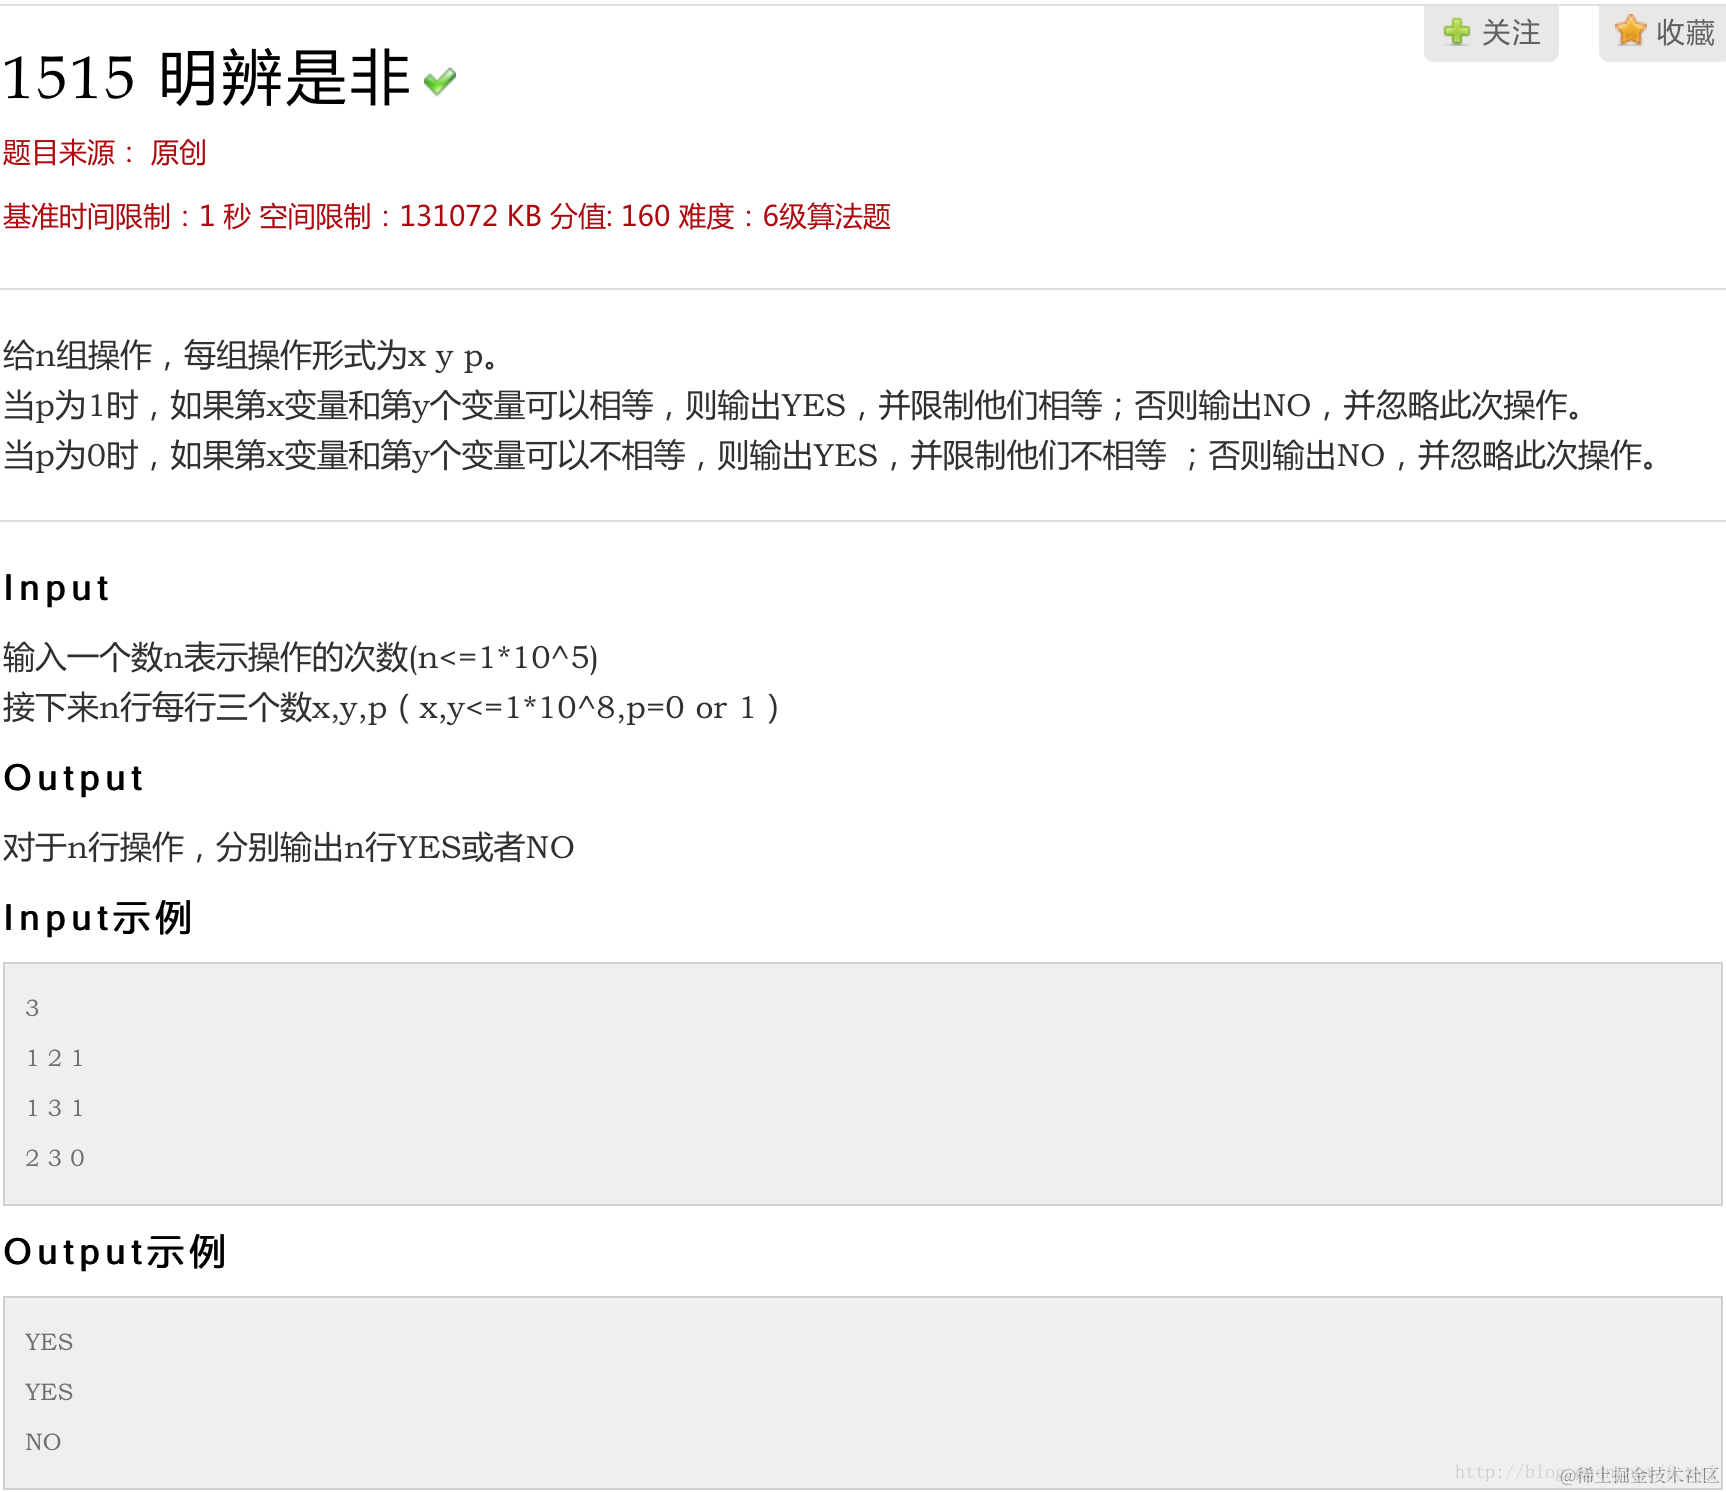
Task: Click the 难度：6级算法题 difficulty text
Action: point(784,217)
